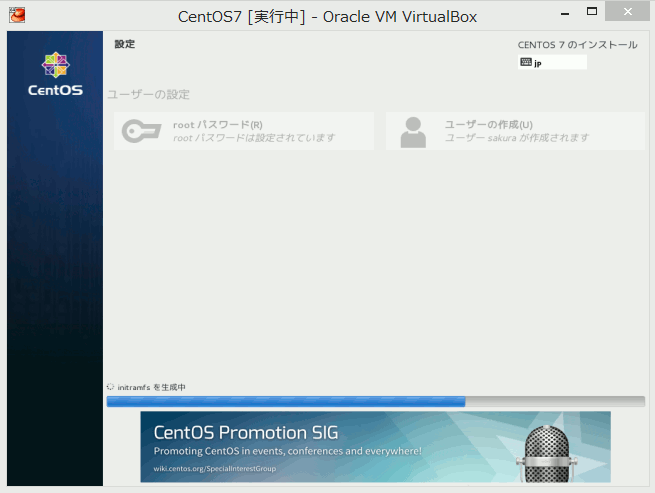Viewport: 655px width, 493px height.
Task: Click the initramfs を生成中 status text
Action: pyautogui.click(x=152, y=387)
